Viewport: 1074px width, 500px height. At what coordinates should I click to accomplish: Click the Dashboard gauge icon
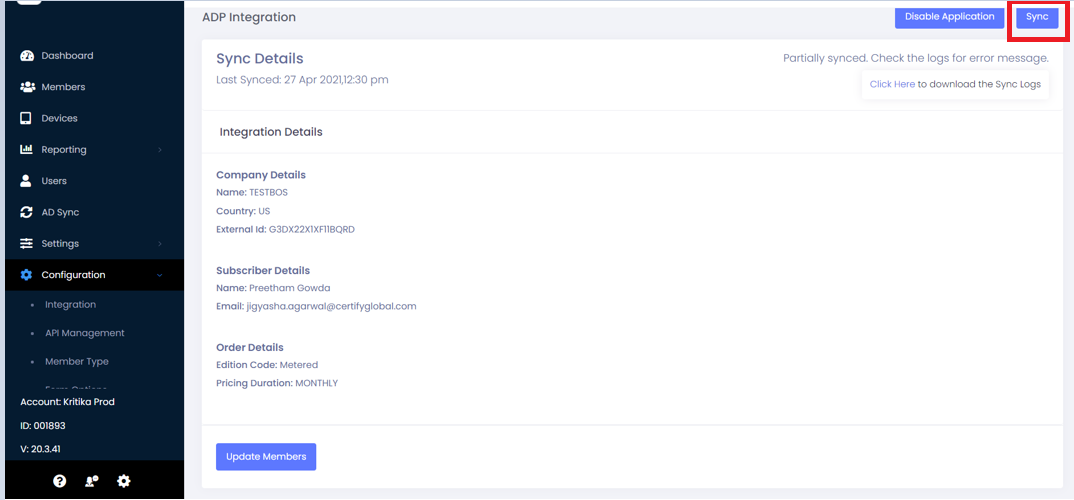click(27, 55)
